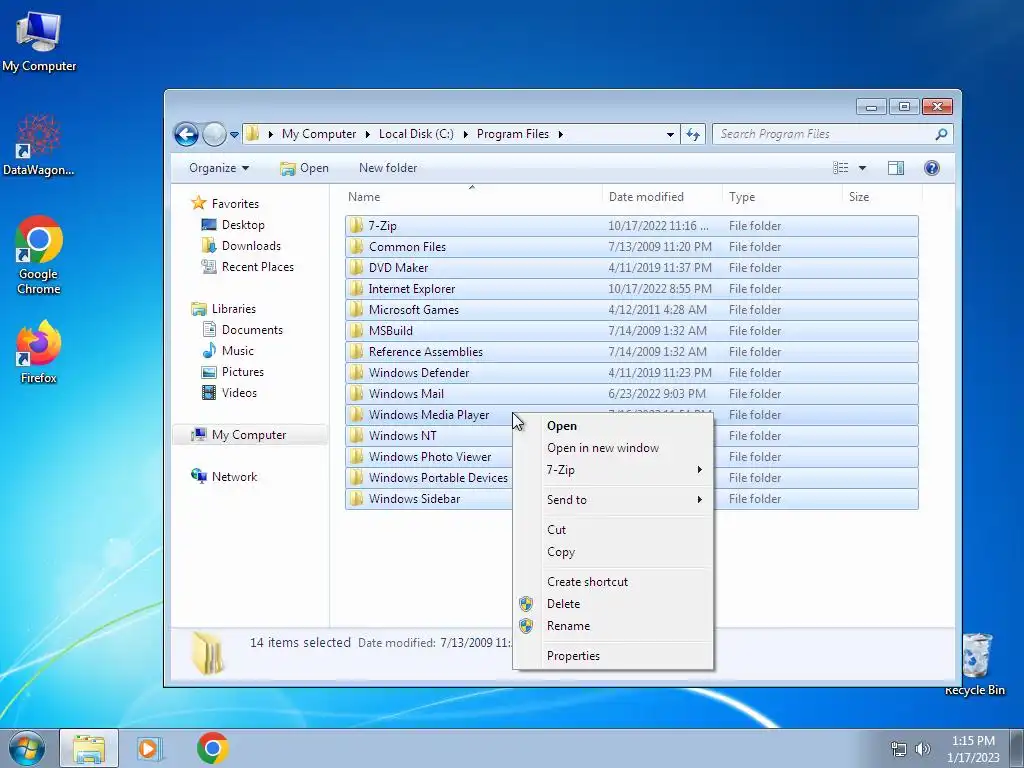Click the volume speaker tray icon
Screen dimensions: 1024x768
pos(923,749)
